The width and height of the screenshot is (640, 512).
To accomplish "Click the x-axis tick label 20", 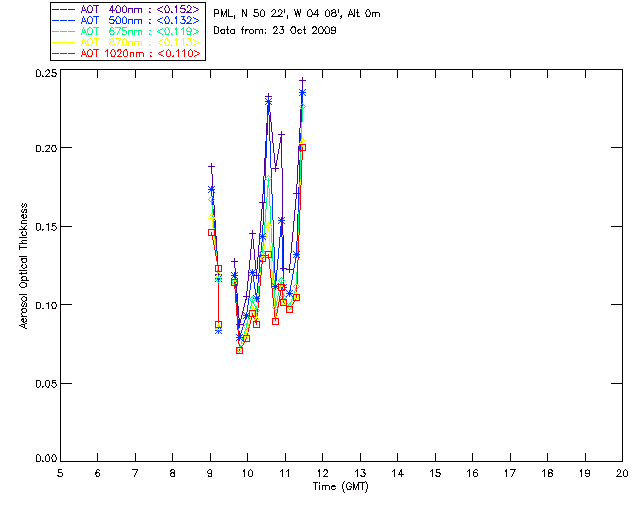I will click(622, 473).
